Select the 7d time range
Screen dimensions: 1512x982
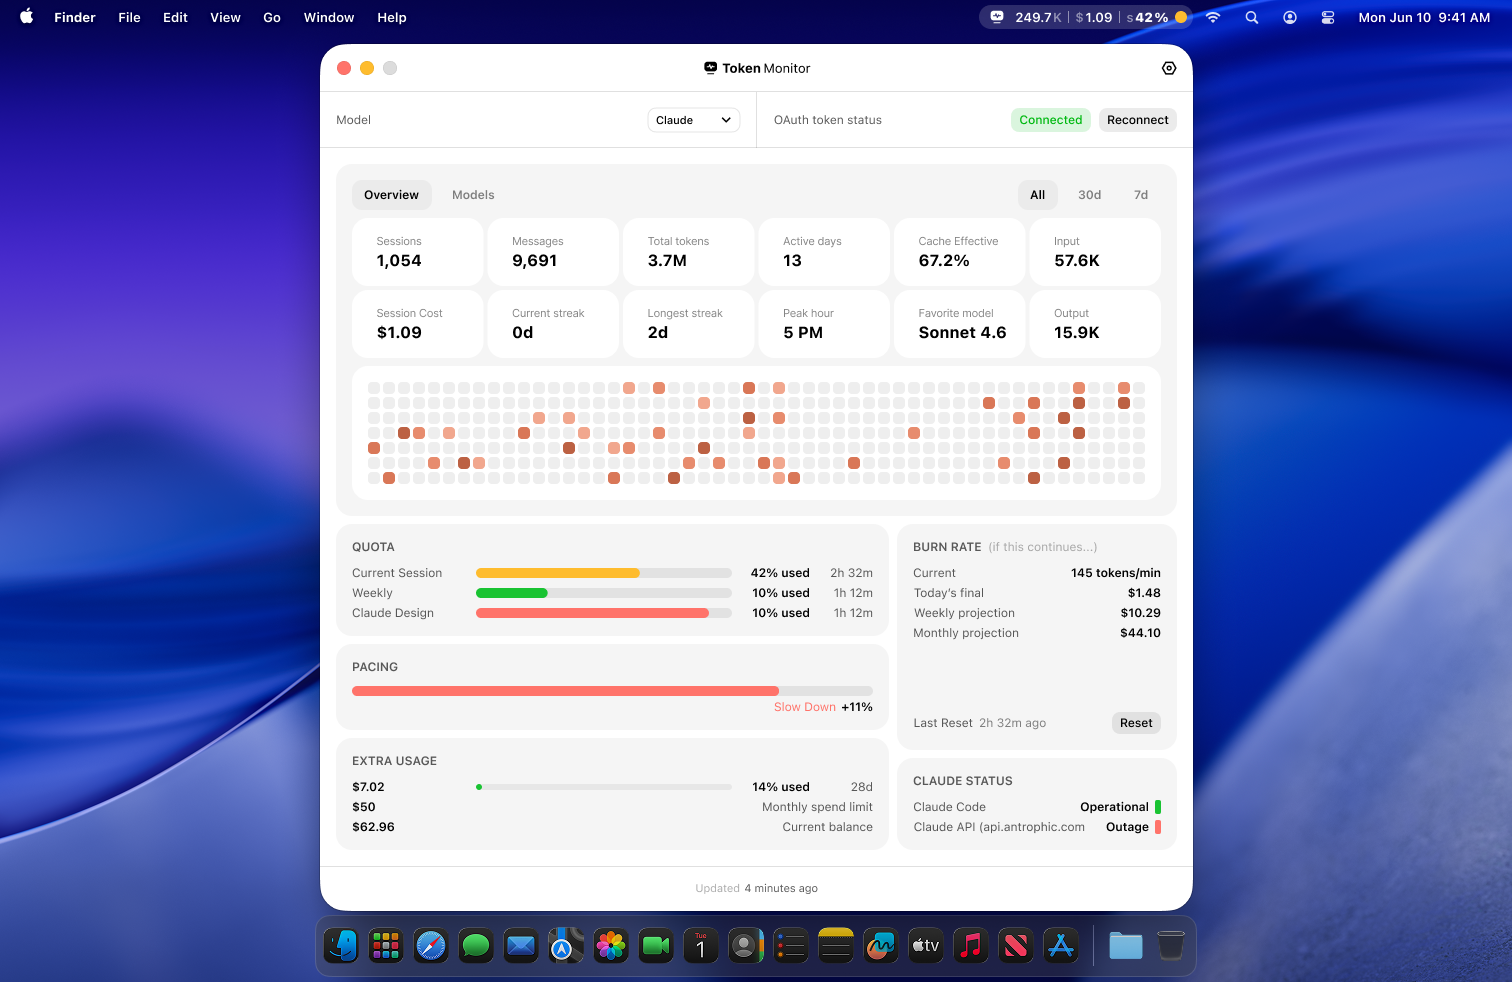point(1141,195)
